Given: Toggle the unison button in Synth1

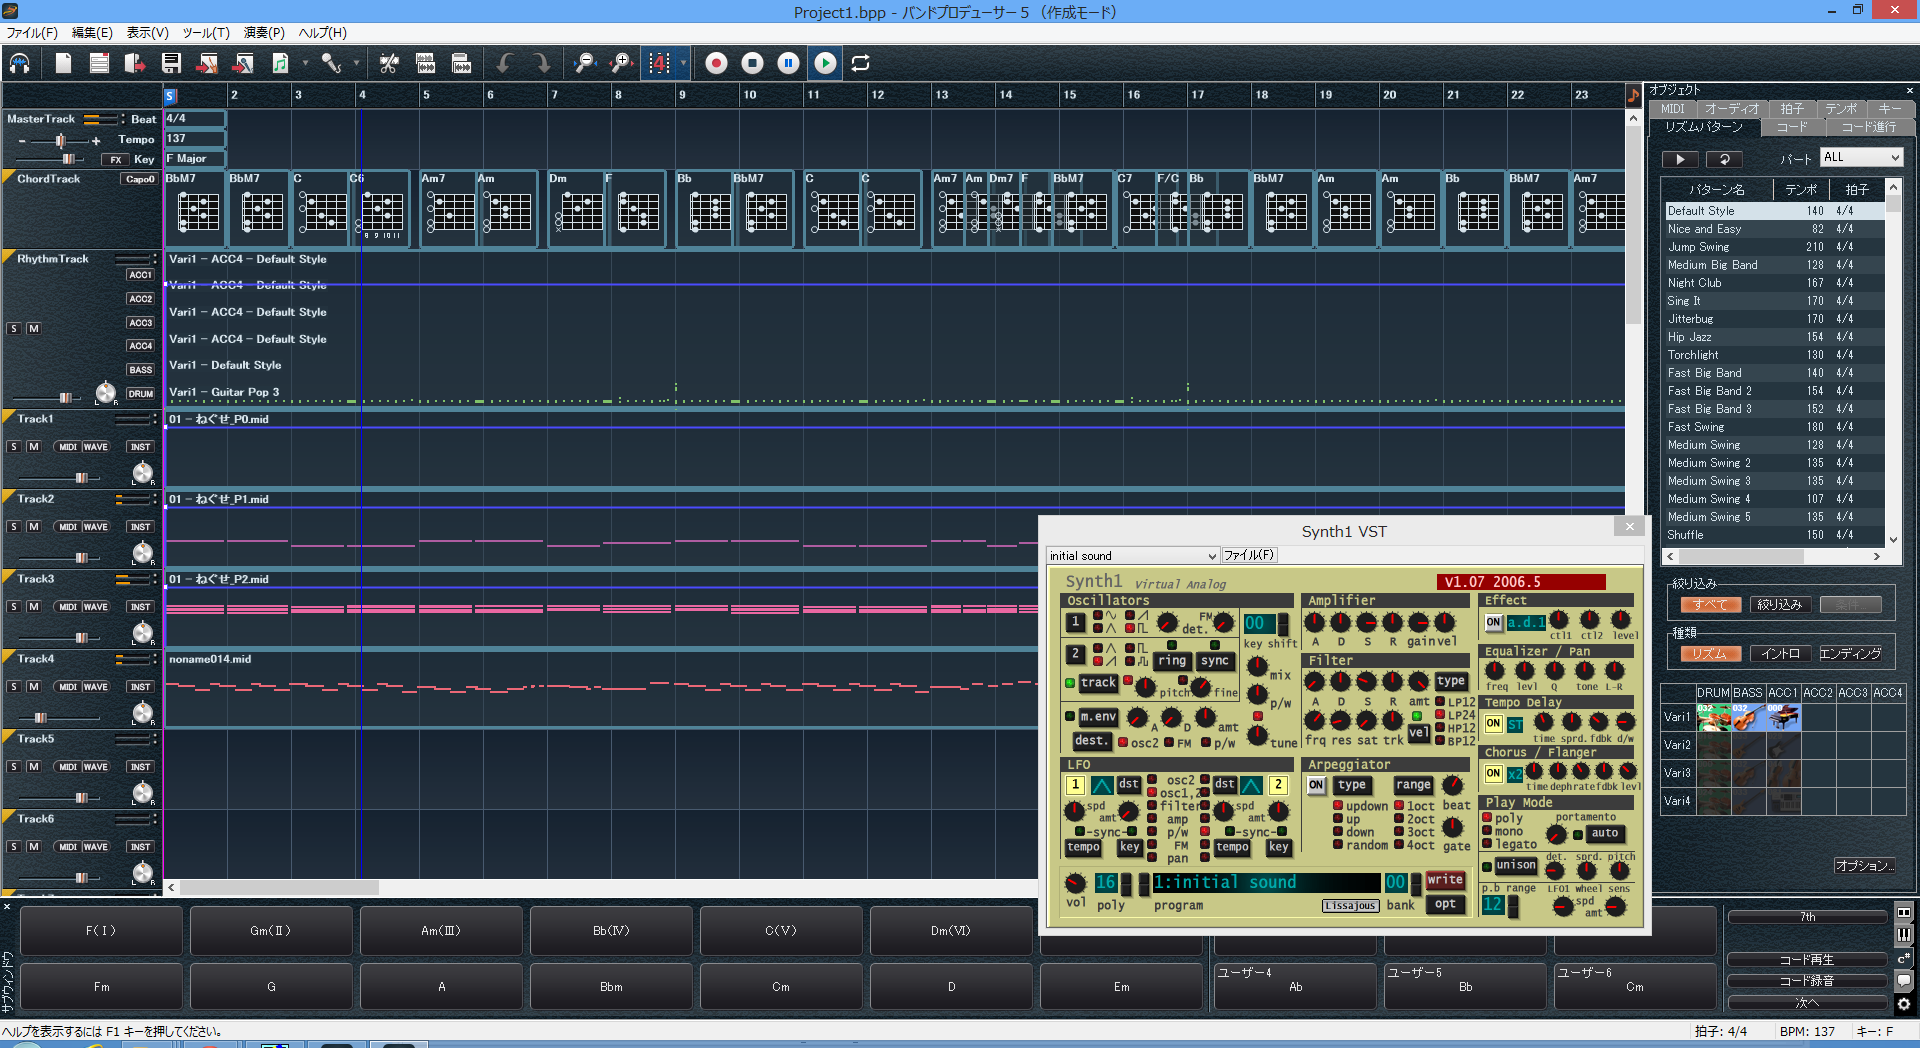Looking at the screenshot, I should [1516, 866].
